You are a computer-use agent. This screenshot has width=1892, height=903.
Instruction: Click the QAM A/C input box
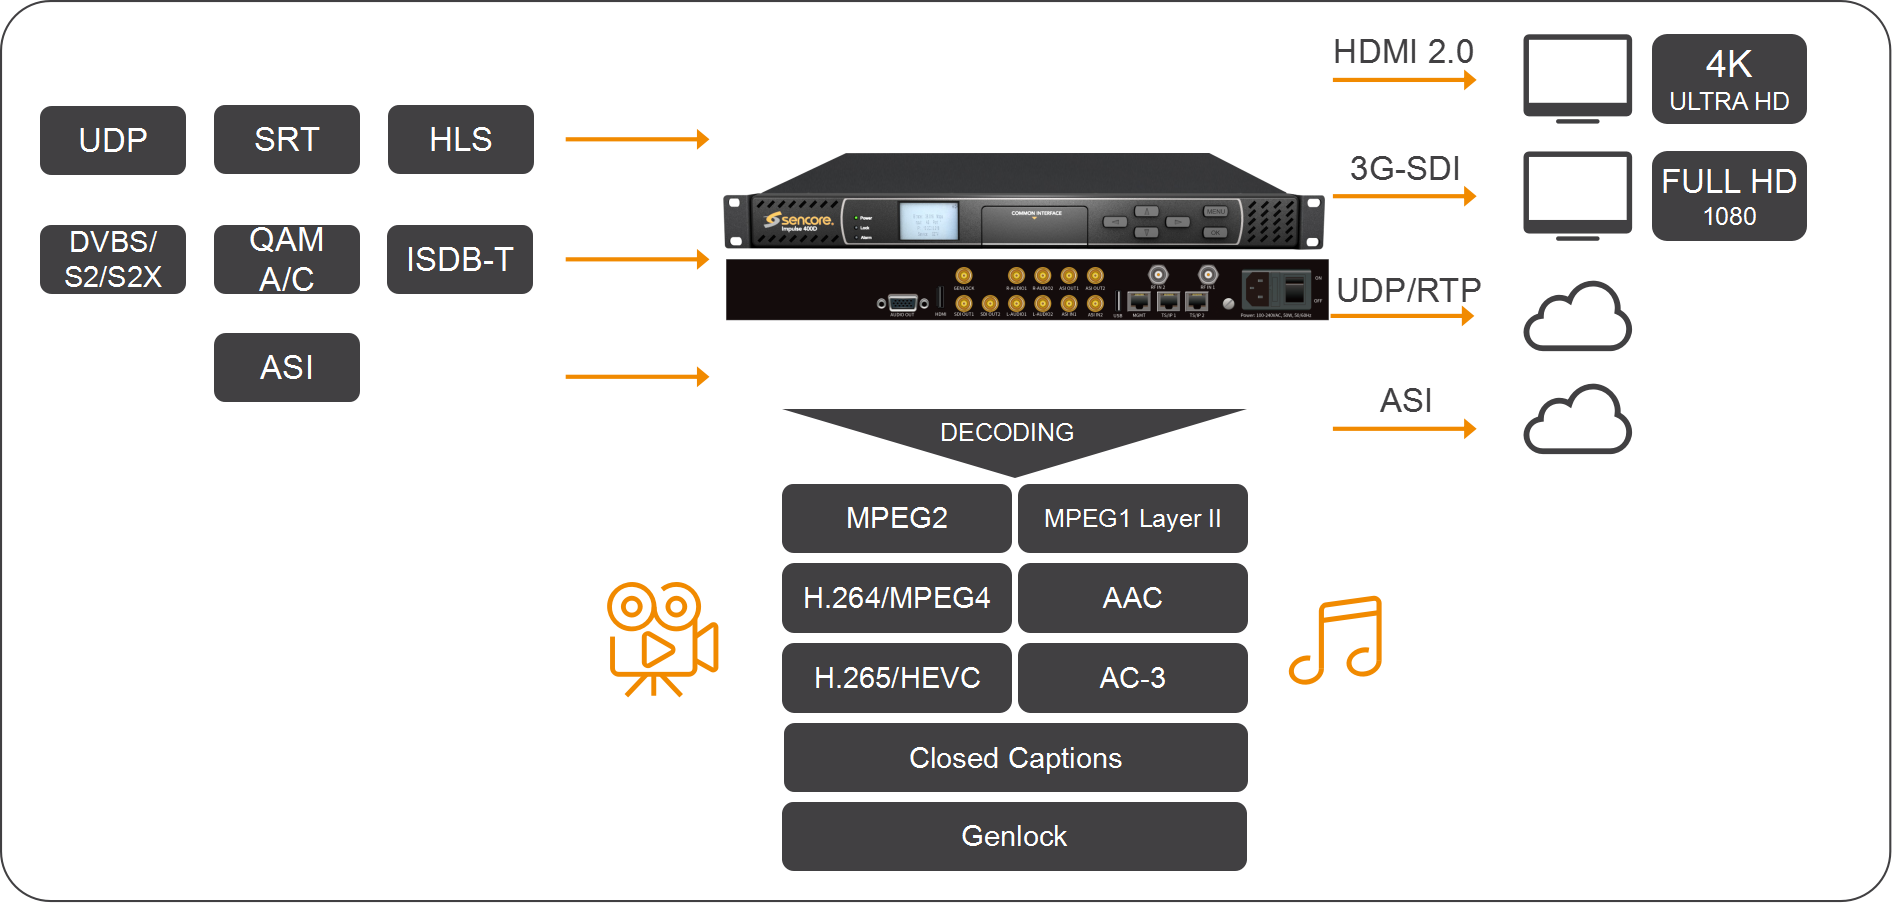287,259
